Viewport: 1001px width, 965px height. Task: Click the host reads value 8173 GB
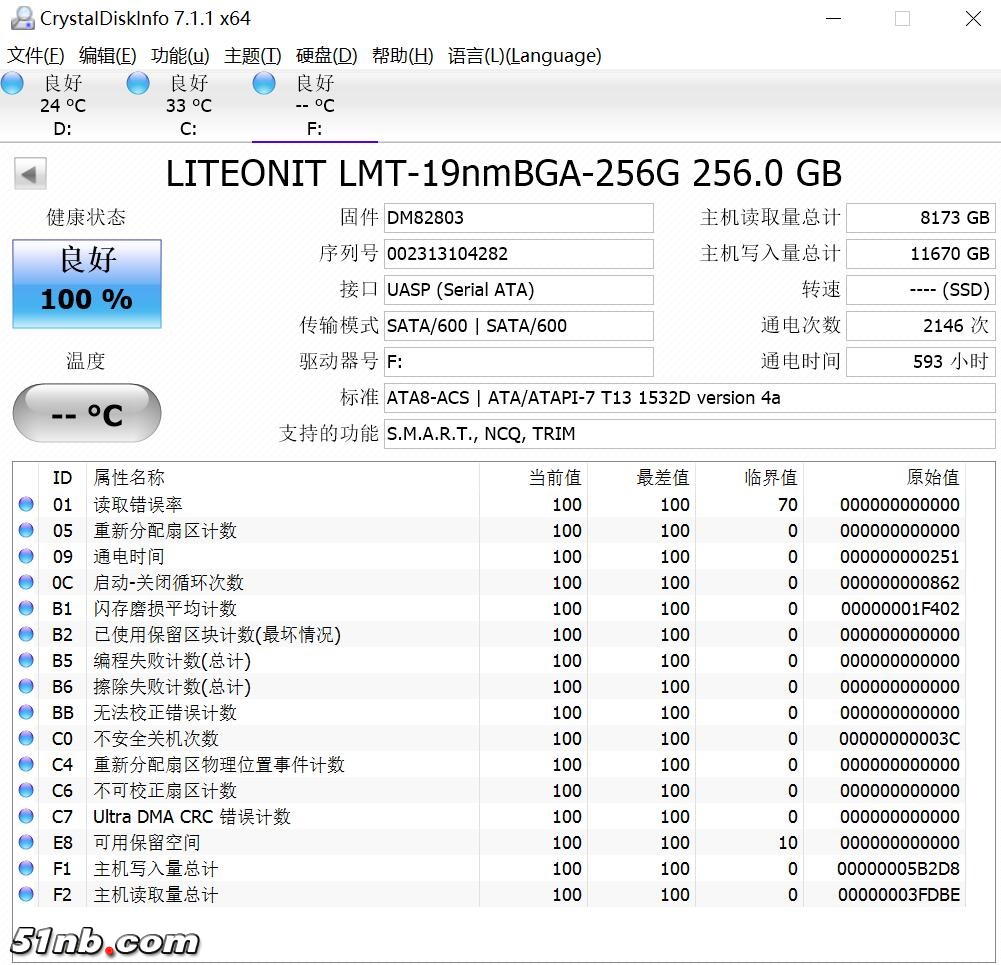(x=921, y=218)
